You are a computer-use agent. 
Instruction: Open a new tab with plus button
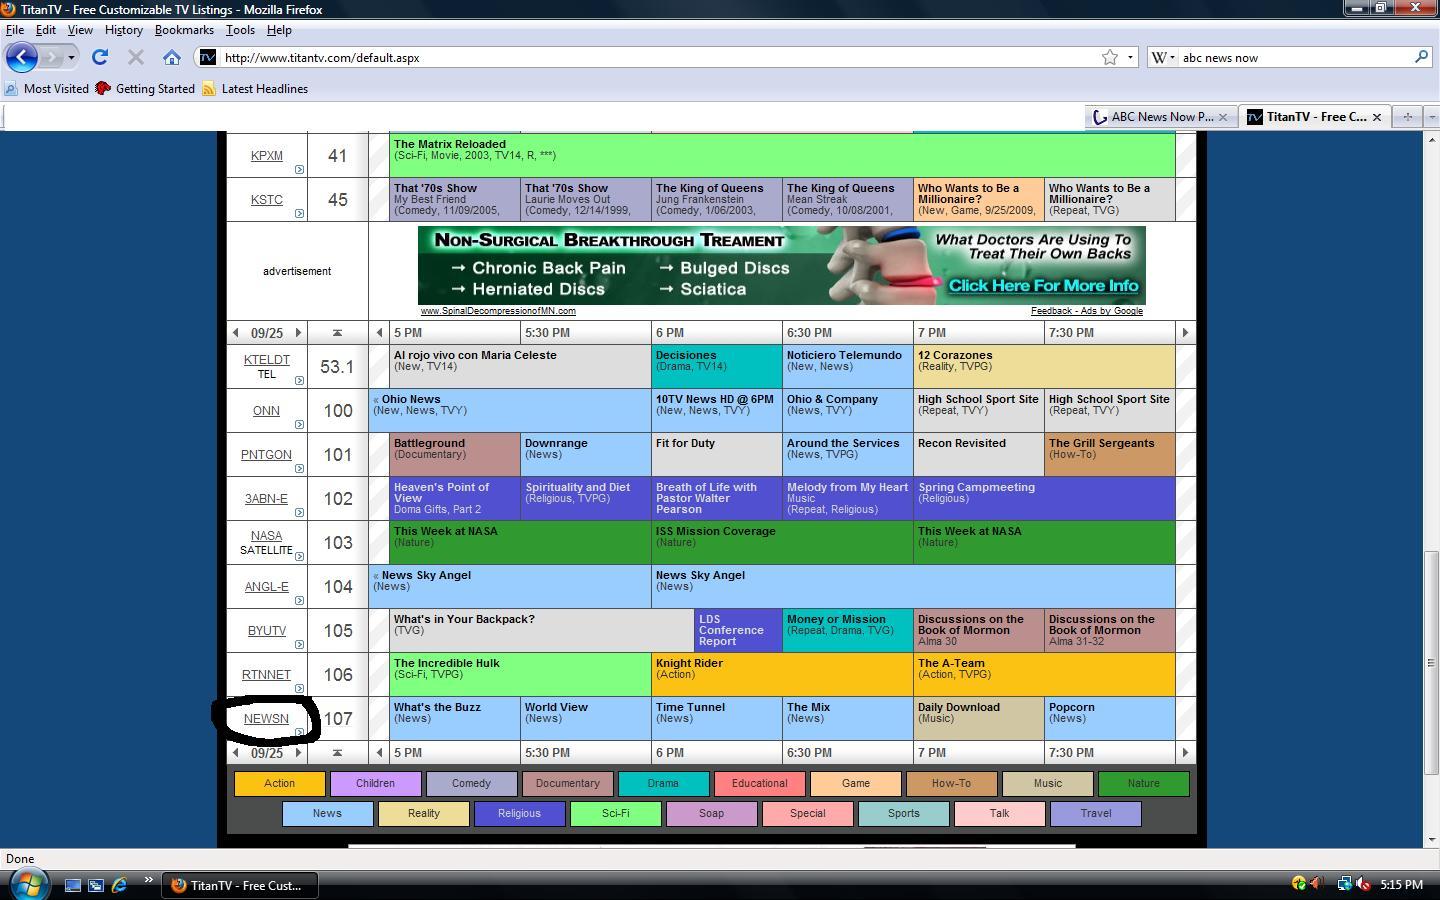click(1407, 117)
